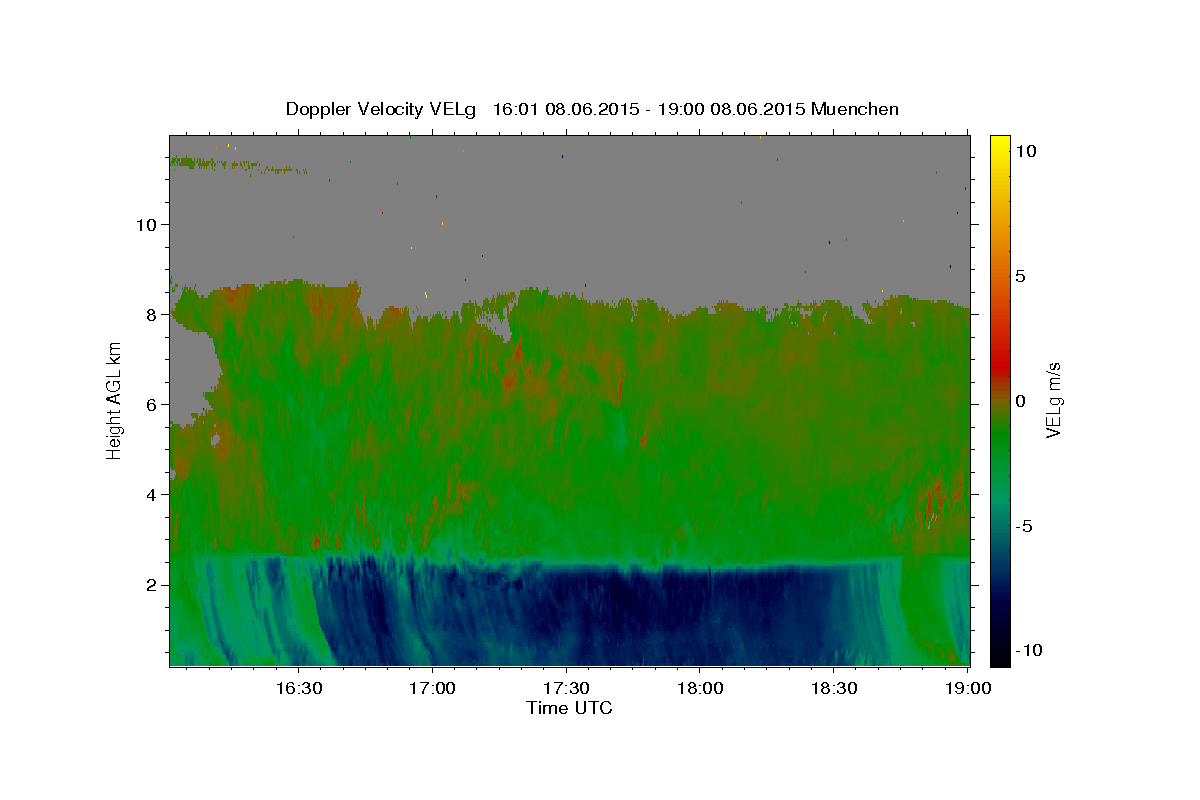
Task: Click the colorbar tick label -5
Action: point(1024,526)
